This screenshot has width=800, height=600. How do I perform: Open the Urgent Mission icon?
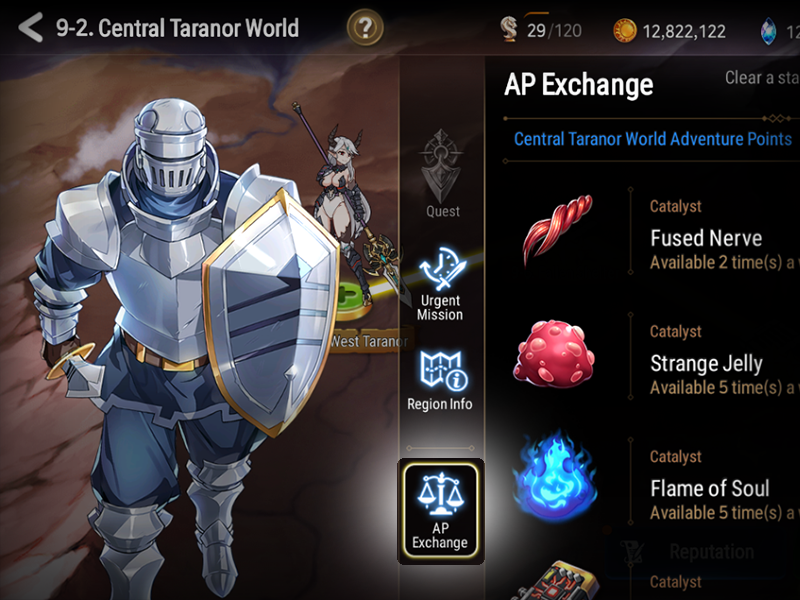click(x=441, y=285)
